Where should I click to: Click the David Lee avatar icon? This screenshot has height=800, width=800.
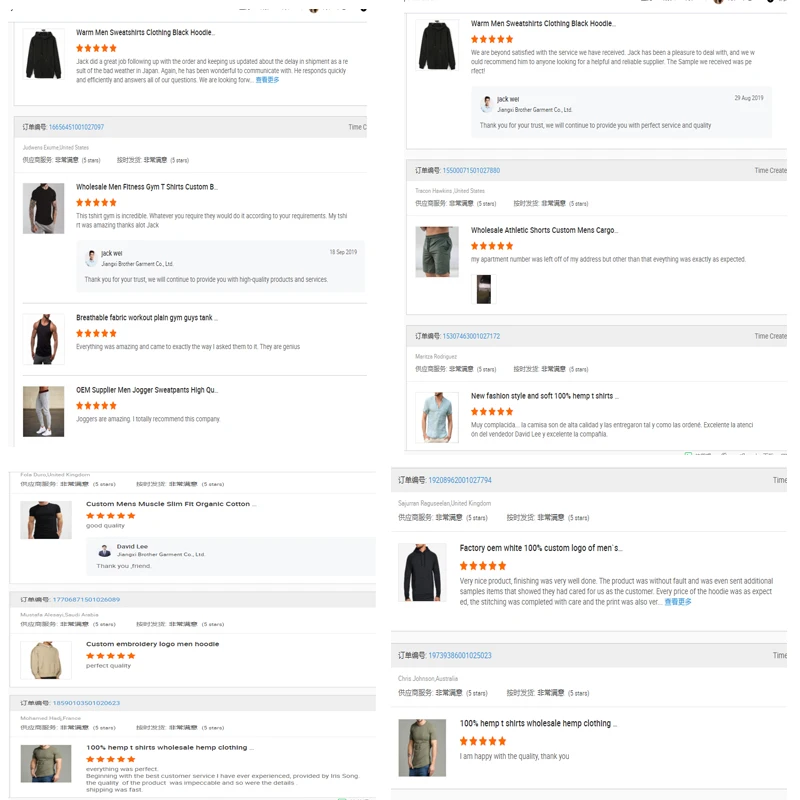coord(105,550)
